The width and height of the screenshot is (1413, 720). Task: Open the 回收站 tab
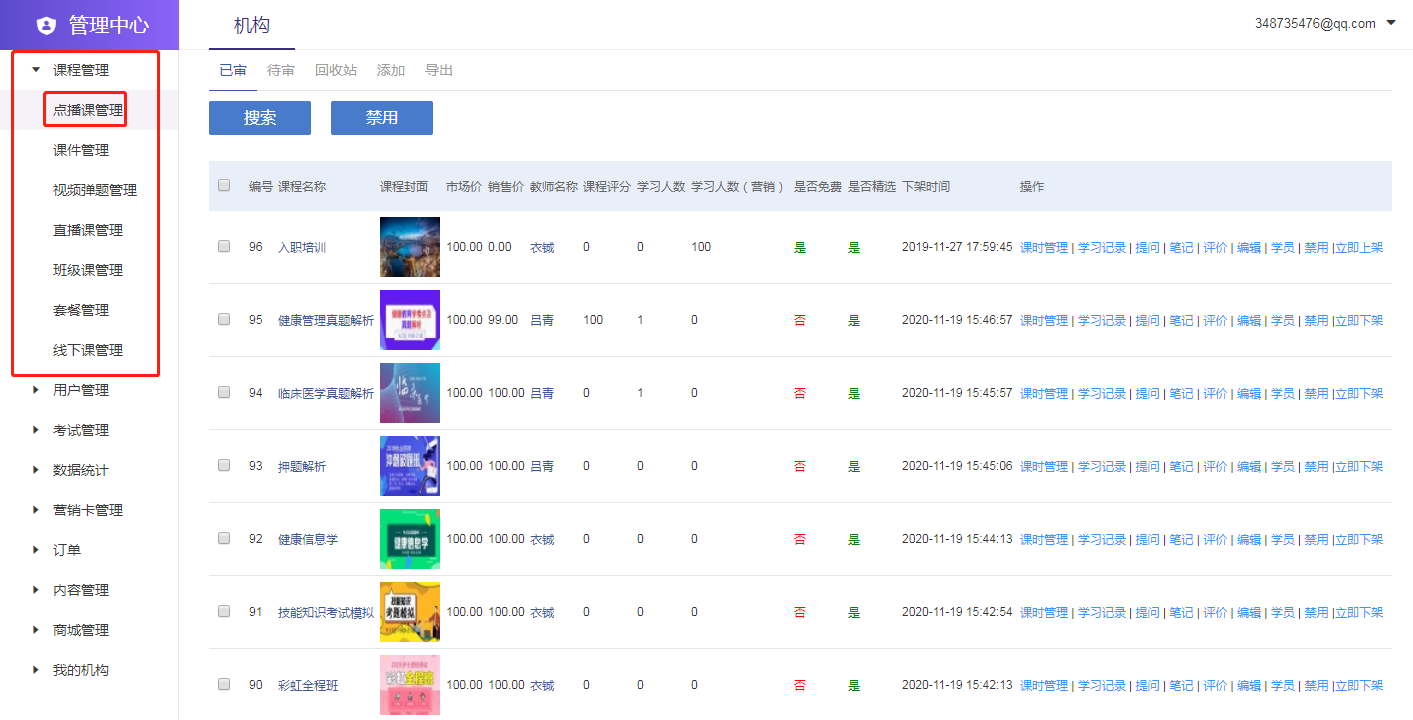(336, 70)
